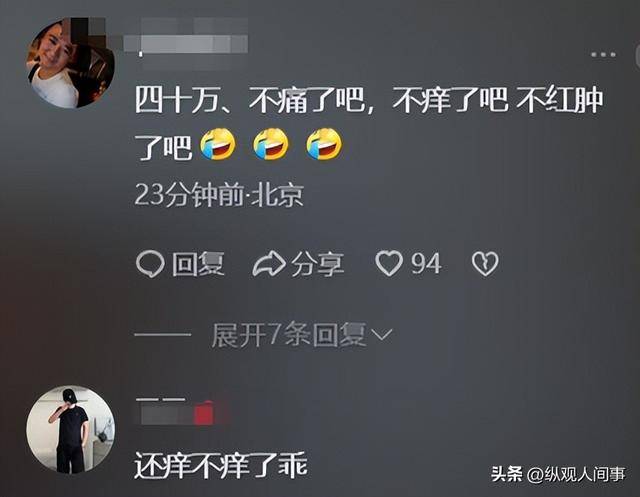Click the share arrow icon
640x497 pixels.
[269, 264]
